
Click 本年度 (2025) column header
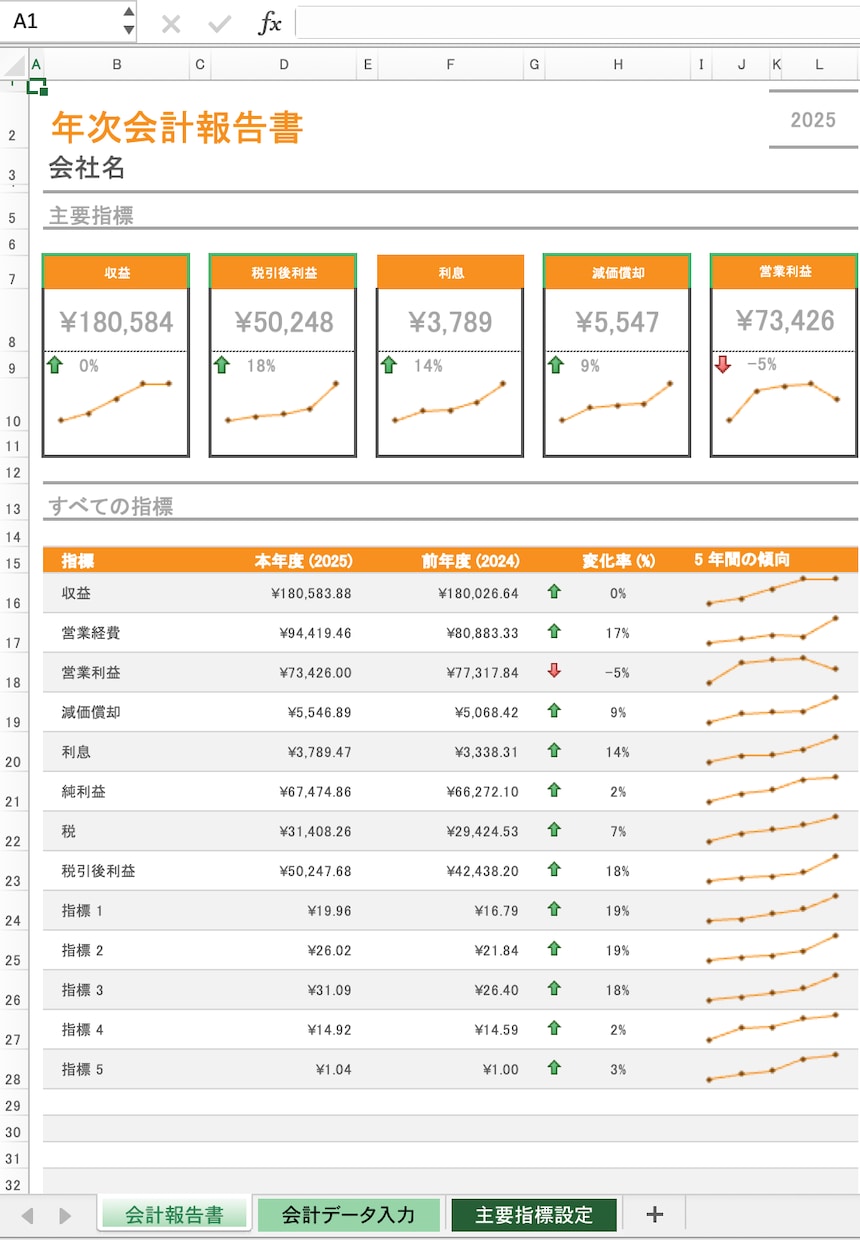[303, 560]
